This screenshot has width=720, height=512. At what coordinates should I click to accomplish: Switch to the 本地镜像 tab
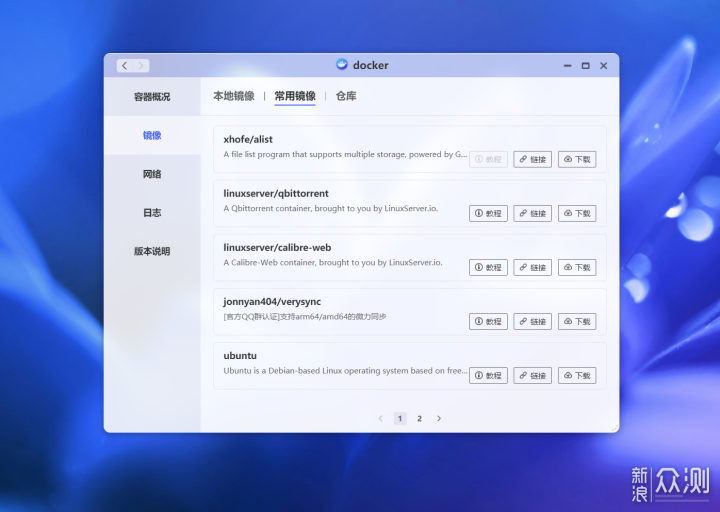[234, 96]
